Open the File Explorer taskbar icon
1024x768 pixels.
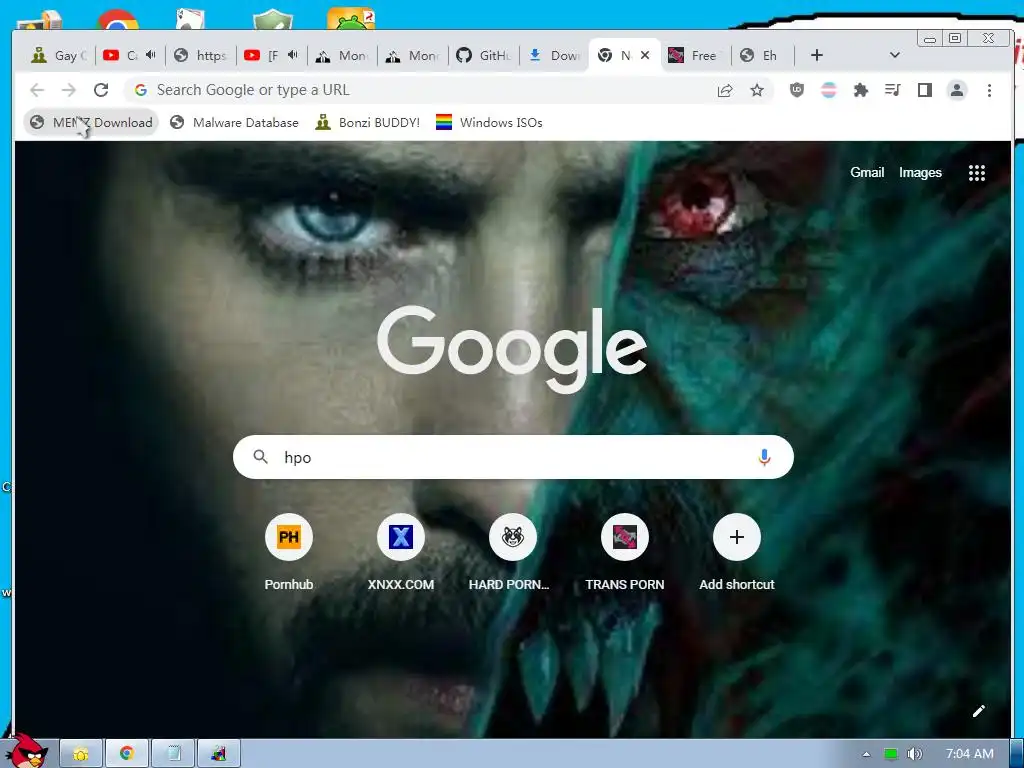[81, 754]
